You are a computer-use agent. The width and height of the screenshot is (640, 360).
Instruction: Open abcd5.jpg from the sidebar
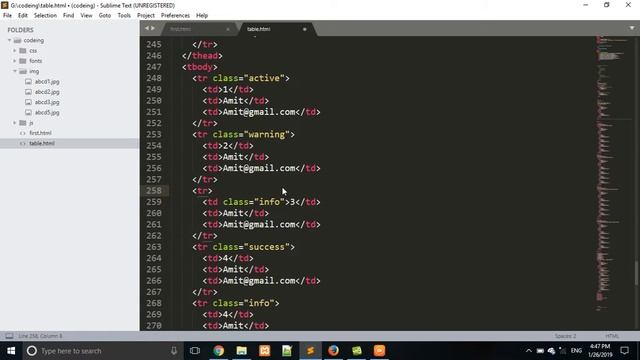point(47,112)
